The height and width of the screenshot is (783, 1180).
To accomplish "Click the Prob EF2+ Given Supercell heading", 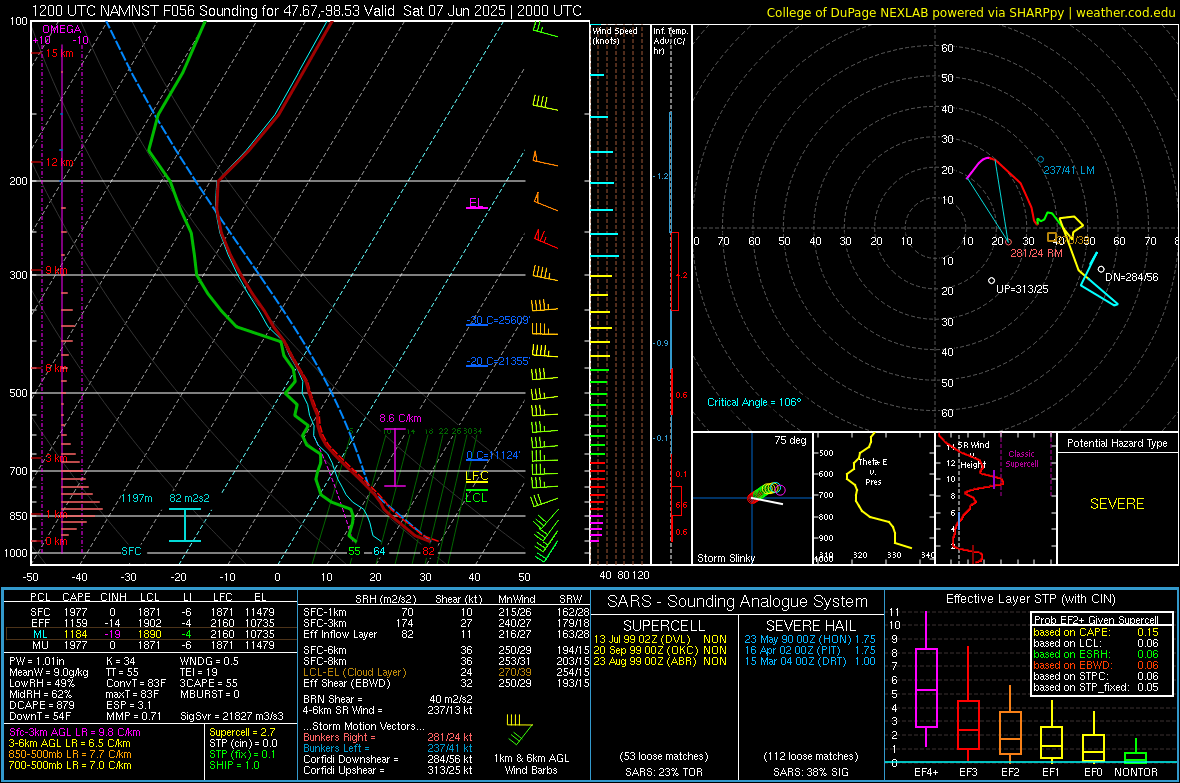I will point(1096,620).
